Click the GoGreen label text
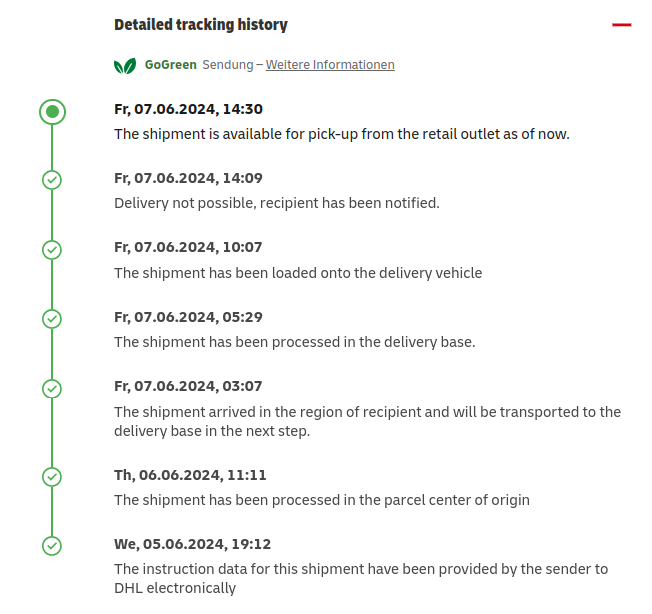Viewport: 652px width, 614px height. [170, 65]
